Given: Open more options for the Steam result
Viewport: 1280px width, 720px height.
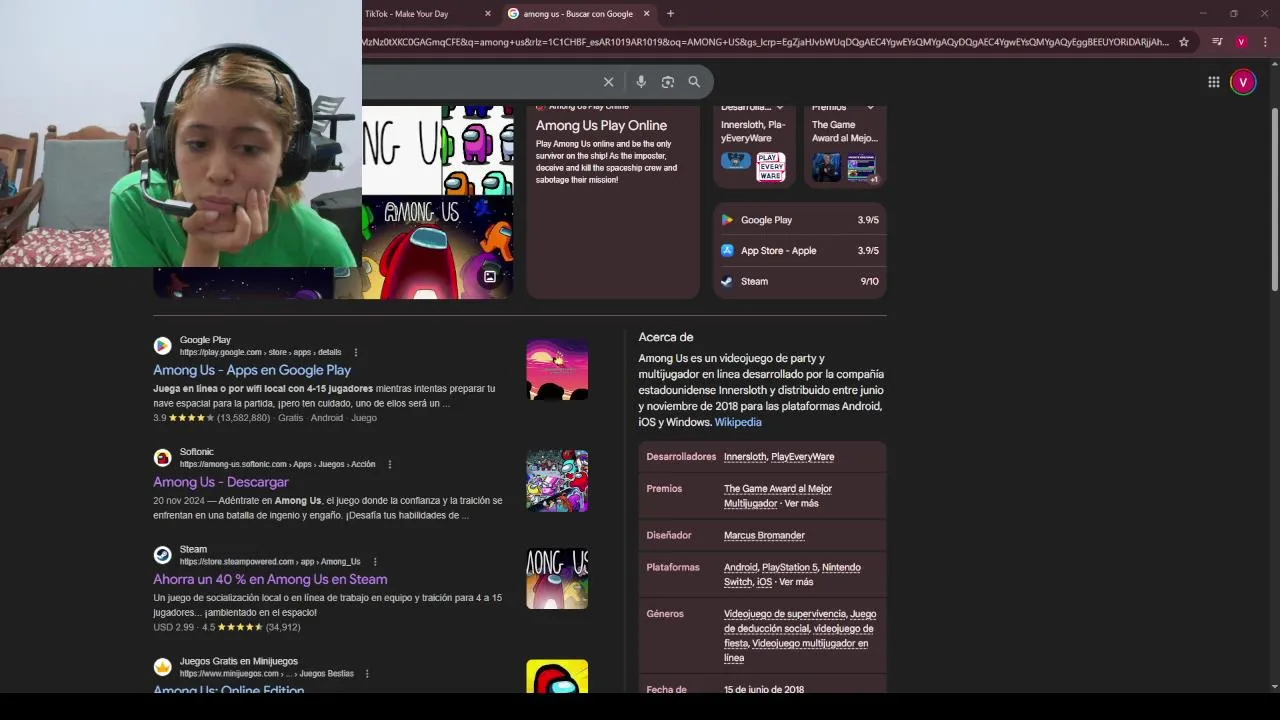Looking at the screenshot, I should pyautogui.click(x=374, y=561).
